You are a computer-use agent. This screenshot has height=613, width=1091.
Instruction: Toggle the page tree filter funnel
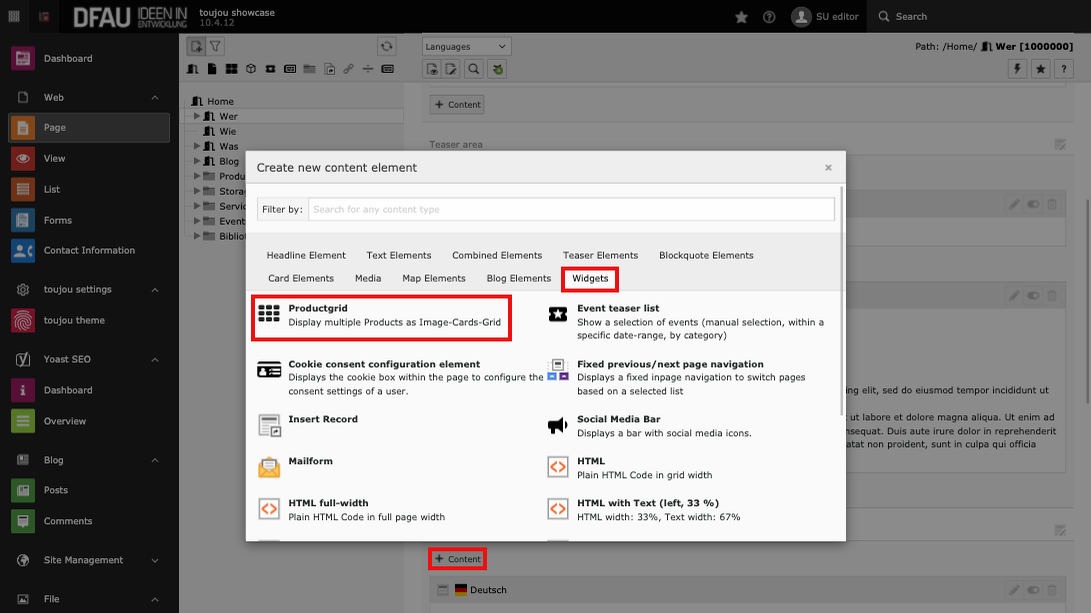coord(215,46)
